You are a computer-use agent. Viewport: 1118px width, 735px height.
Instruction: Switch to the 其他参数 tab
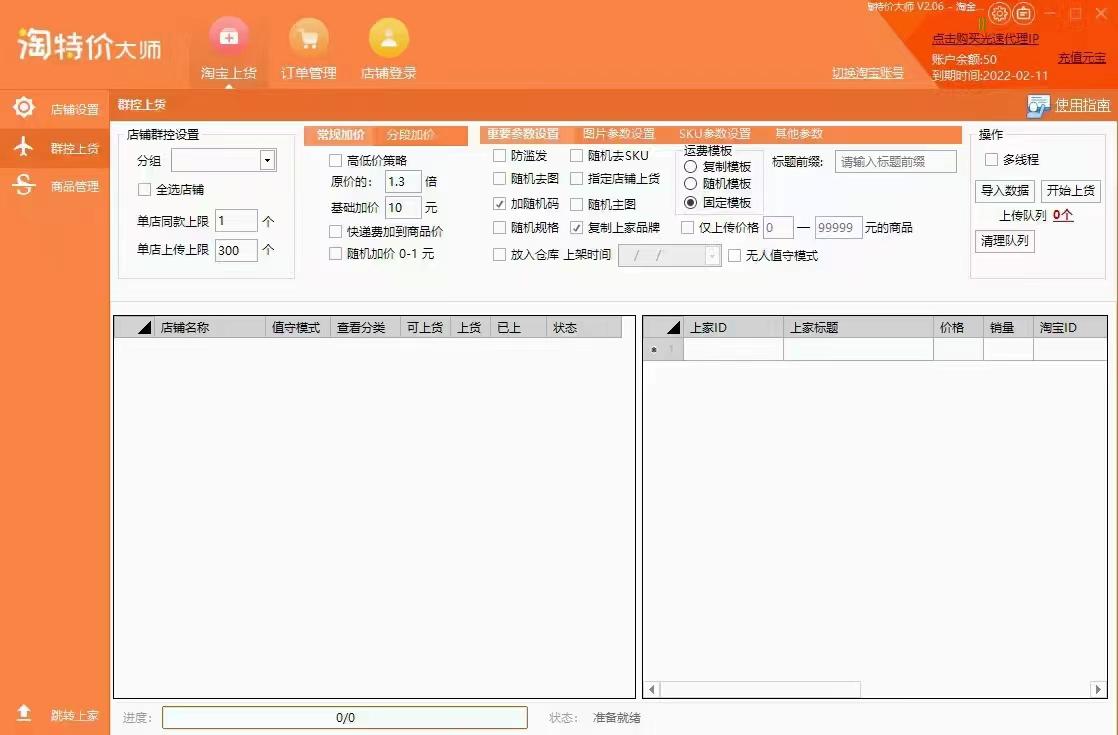click(799, 133)
